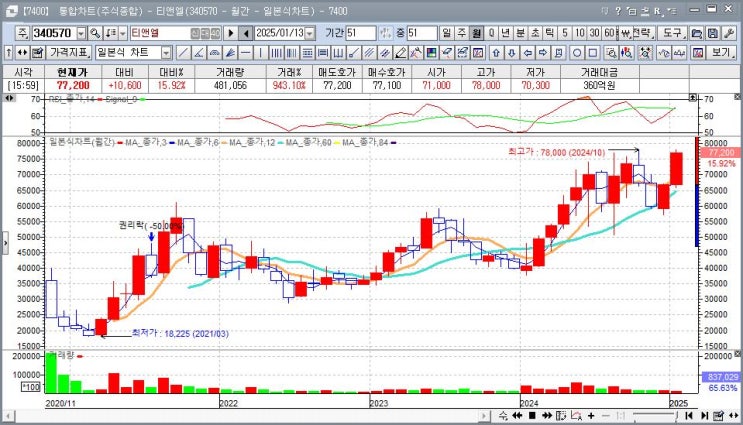This screenshot has height=425, width=743.
Task: Click the zoom magnifier chart tool
Action: (x=611, y=53)
